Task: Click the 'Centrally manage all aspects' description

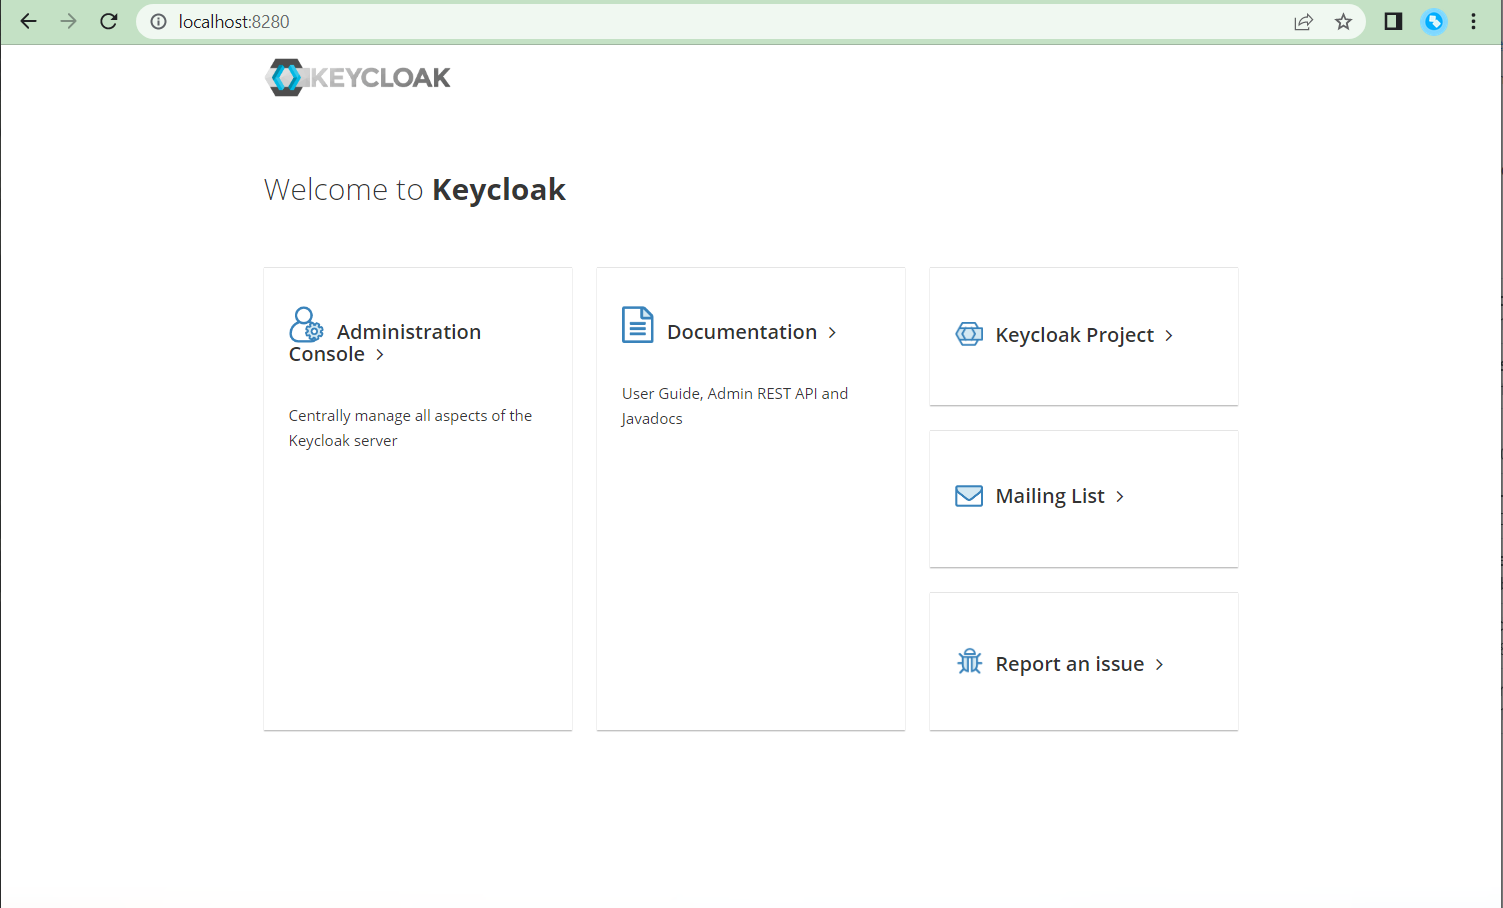Action: coord(410,428)
